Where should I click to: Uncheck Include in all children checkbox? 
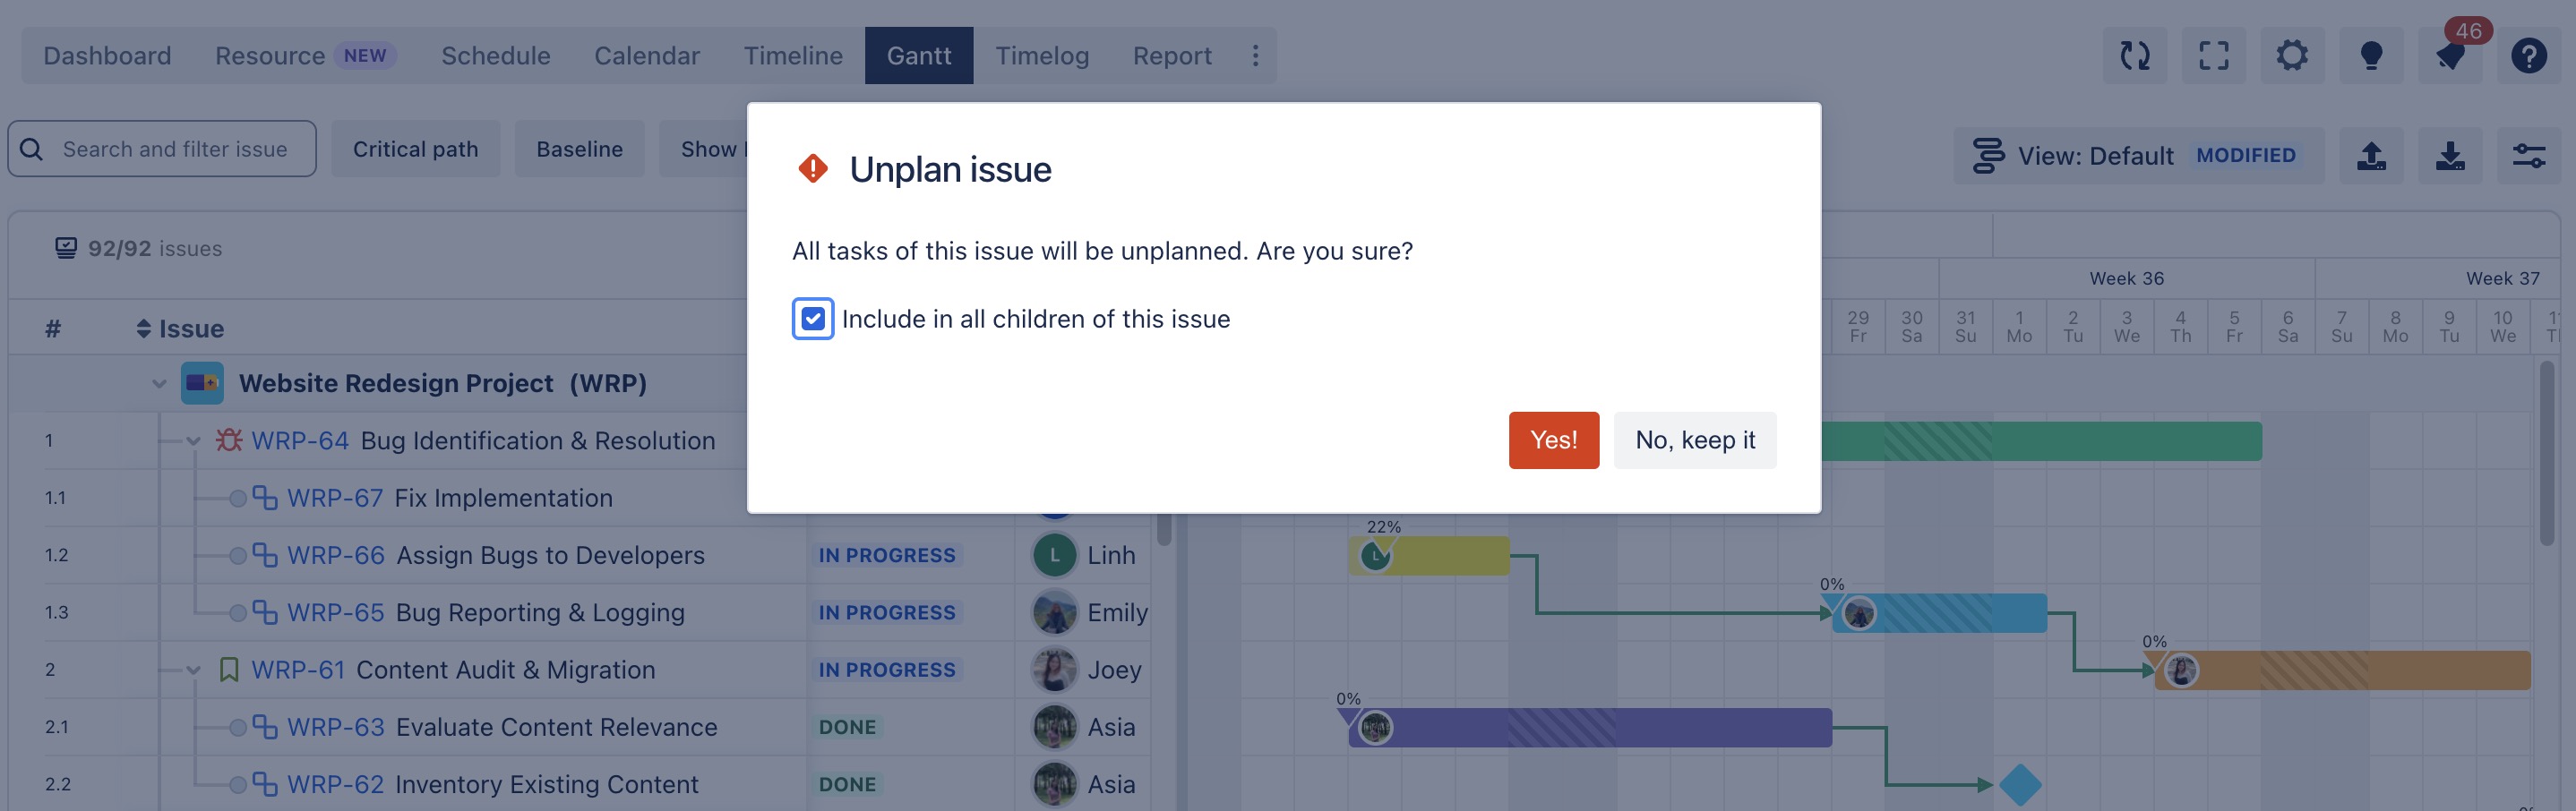pos(813,319)
